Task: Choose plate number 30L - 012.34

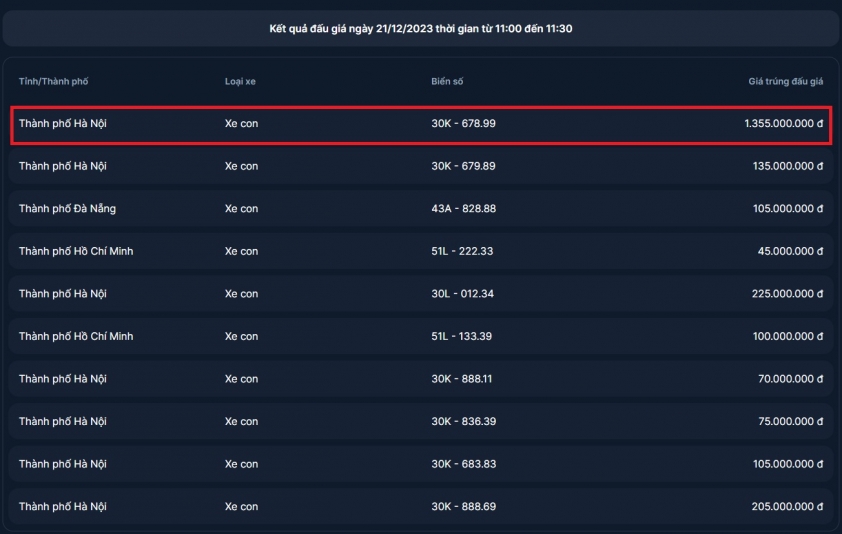Action: [x=463, y=294]
